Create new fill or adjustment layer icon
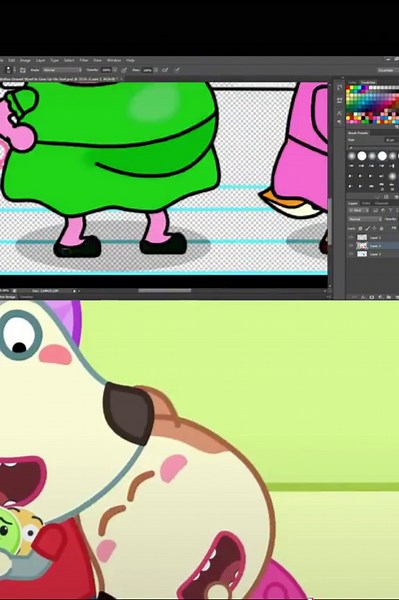The height and width of the screenshot is (600, 399). tap(381, 297)
